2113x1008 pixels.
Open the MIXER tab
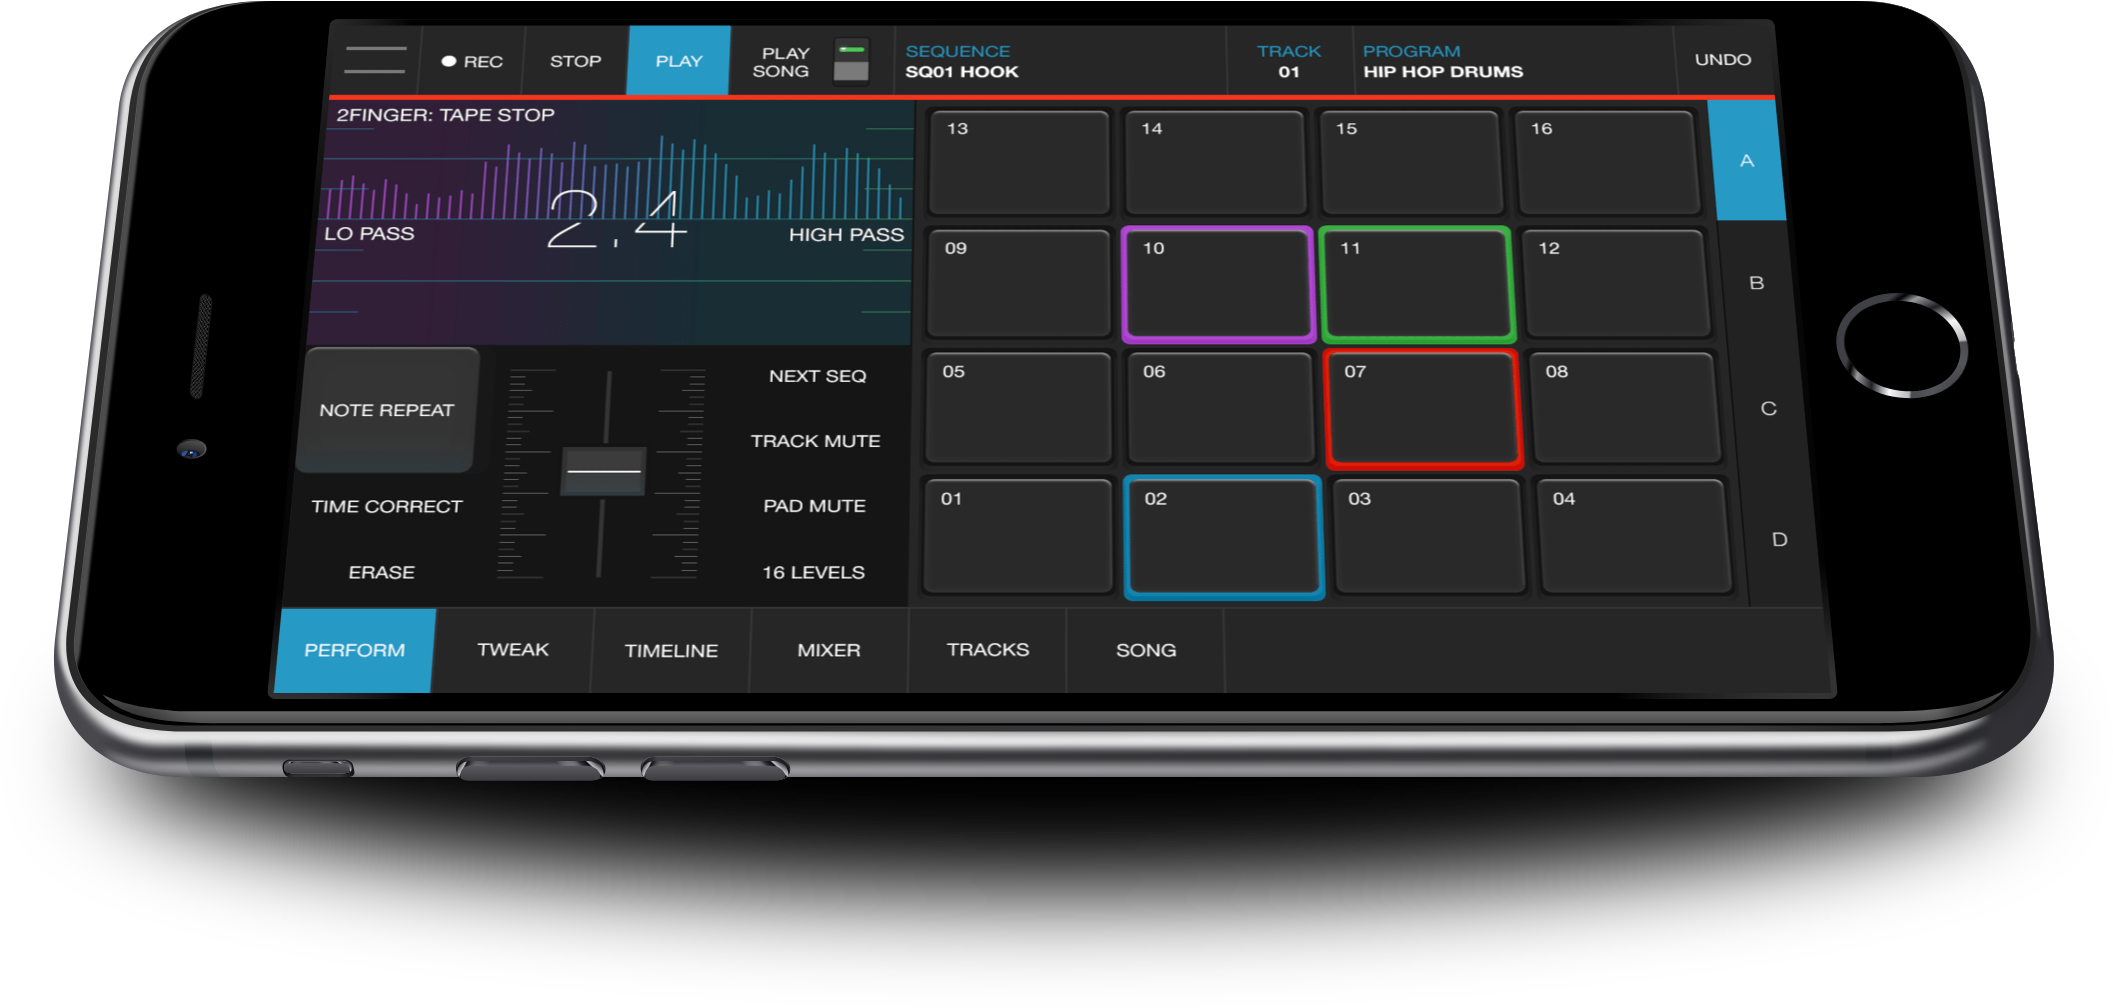pos(828,650)
